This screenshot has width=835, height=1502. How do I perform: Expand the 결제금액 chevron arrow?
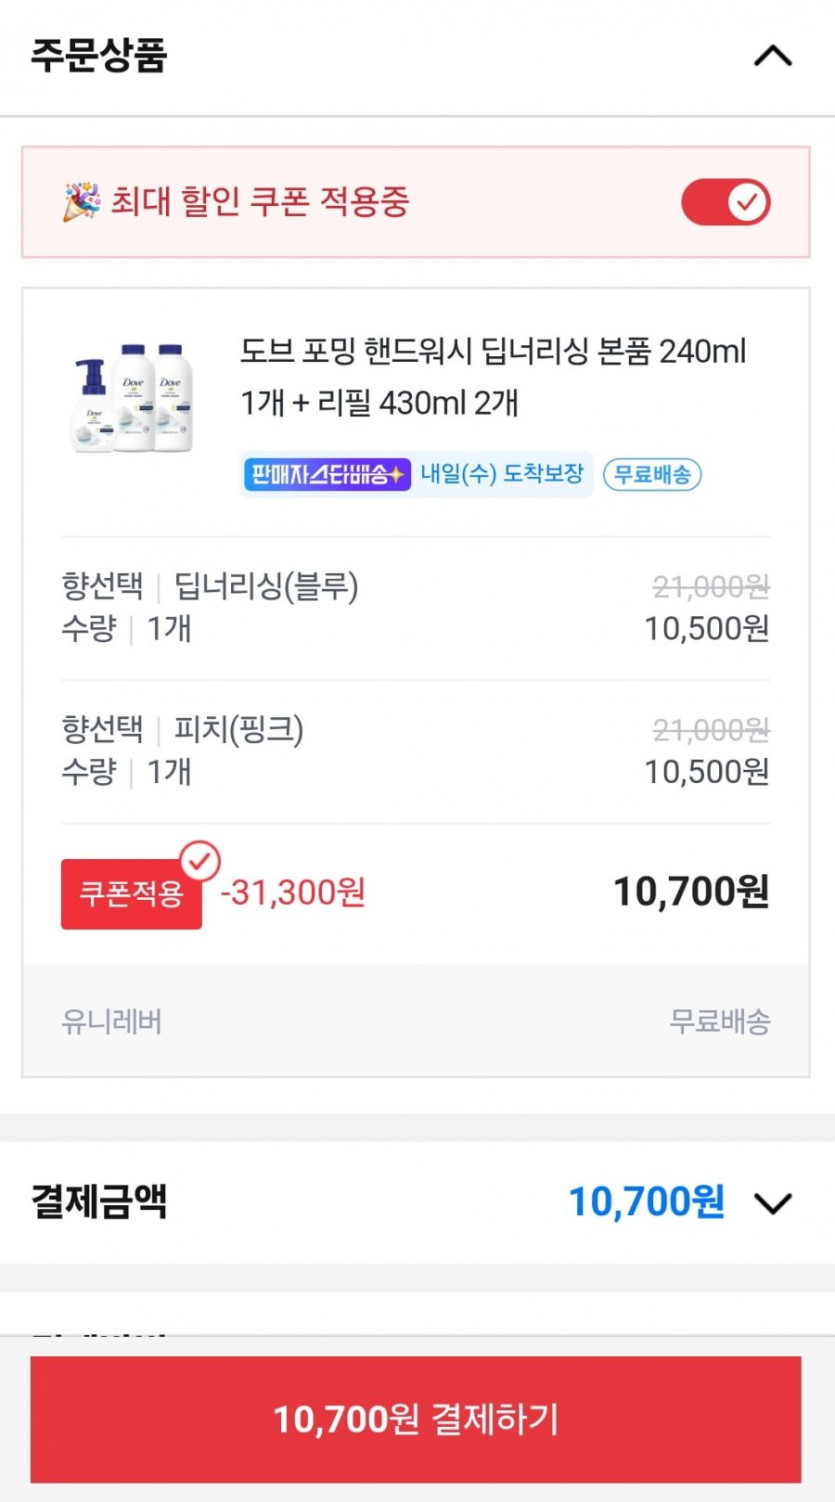[x=772, y=1202]
